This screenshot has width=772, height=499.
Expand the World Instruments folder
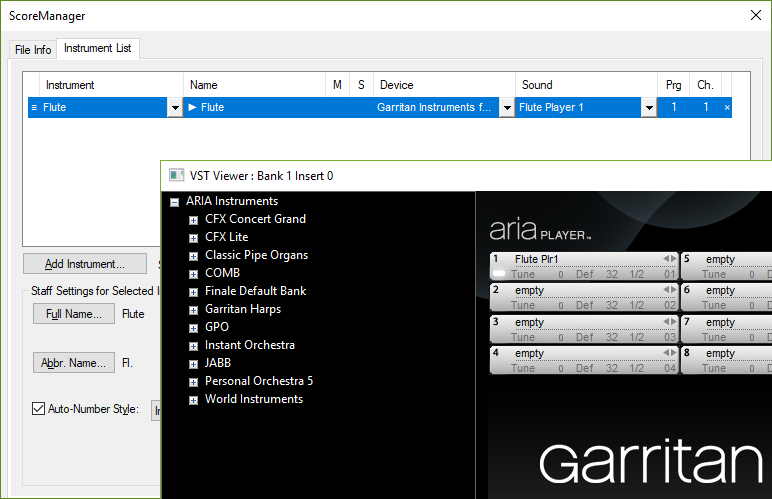(193, 400)
